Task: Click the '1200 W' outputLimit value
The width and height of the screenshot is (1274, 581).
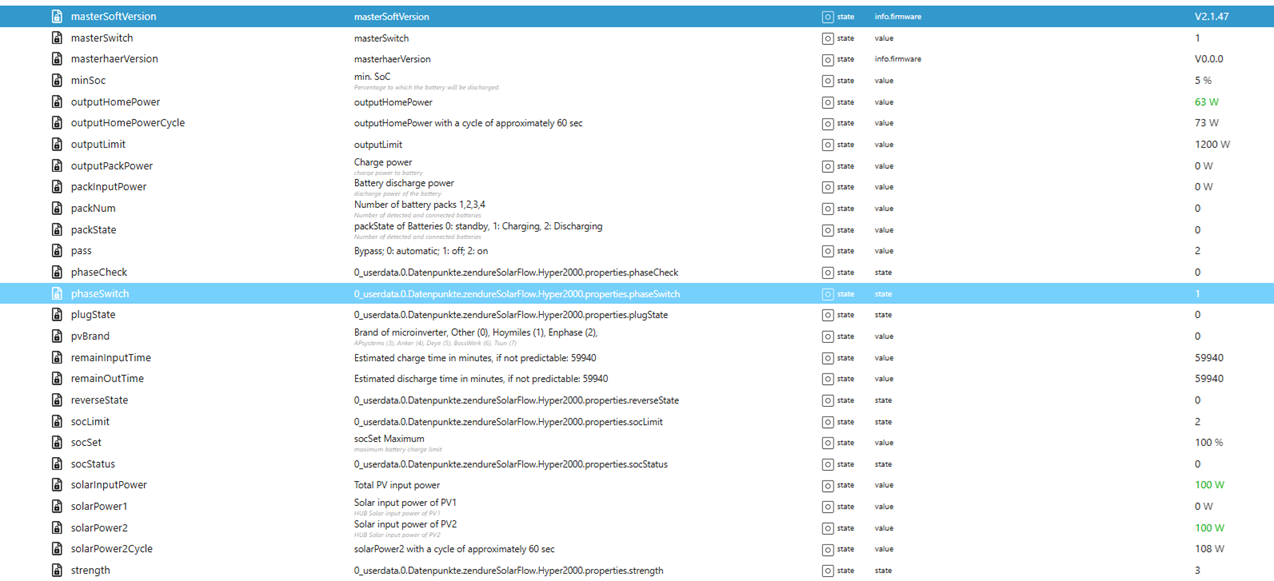Action: pyautogui.click(x=1212, y=144)
